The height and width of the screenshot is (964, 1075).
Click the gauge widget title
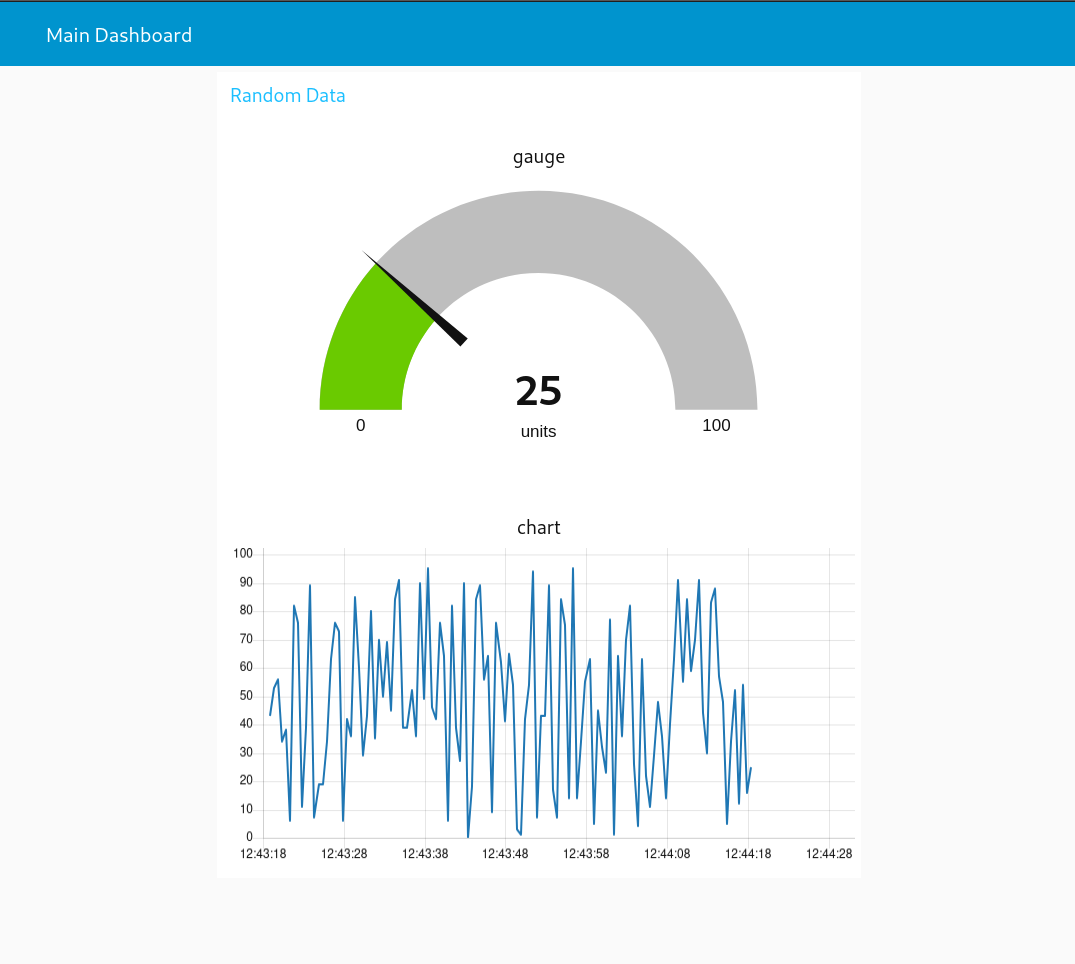click(538, 157)
